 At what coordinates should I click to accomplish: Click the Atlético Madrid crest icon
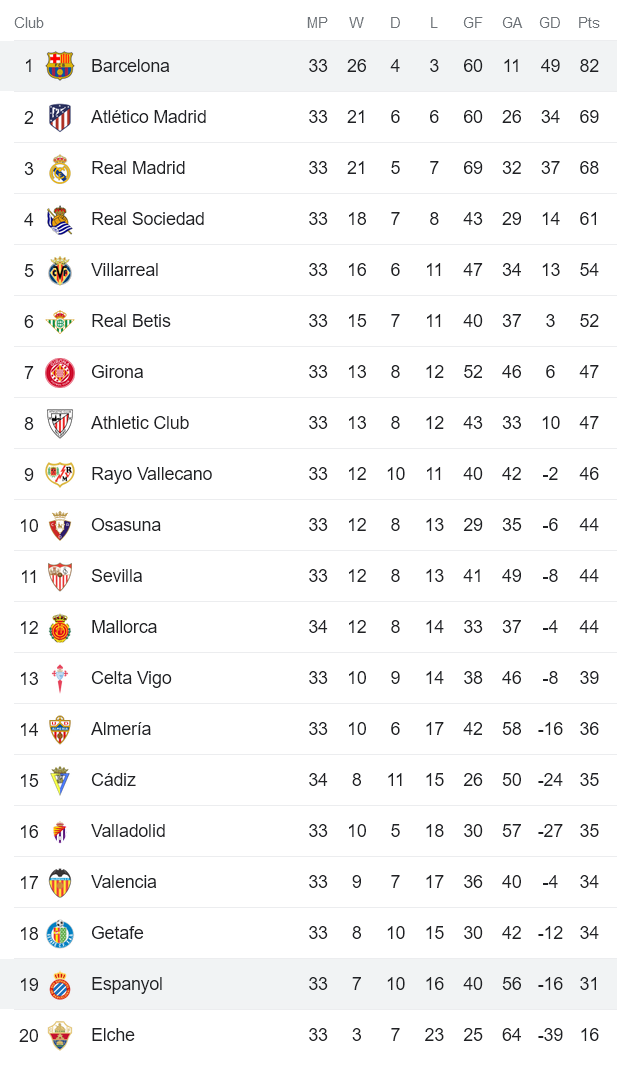[60, 117]
